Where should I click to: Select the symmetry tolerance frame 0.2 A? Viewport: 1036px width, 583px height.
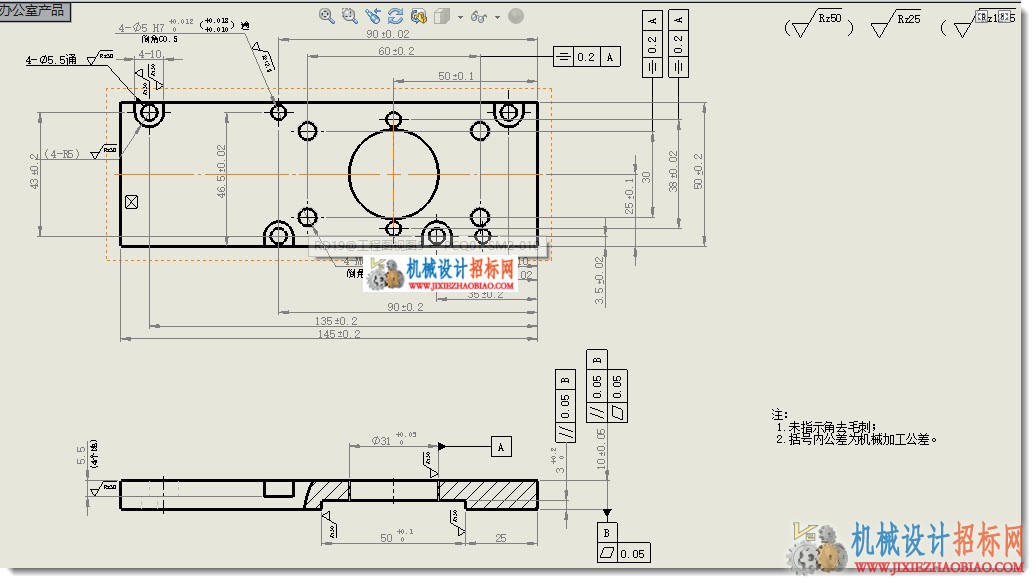point(587,57)
